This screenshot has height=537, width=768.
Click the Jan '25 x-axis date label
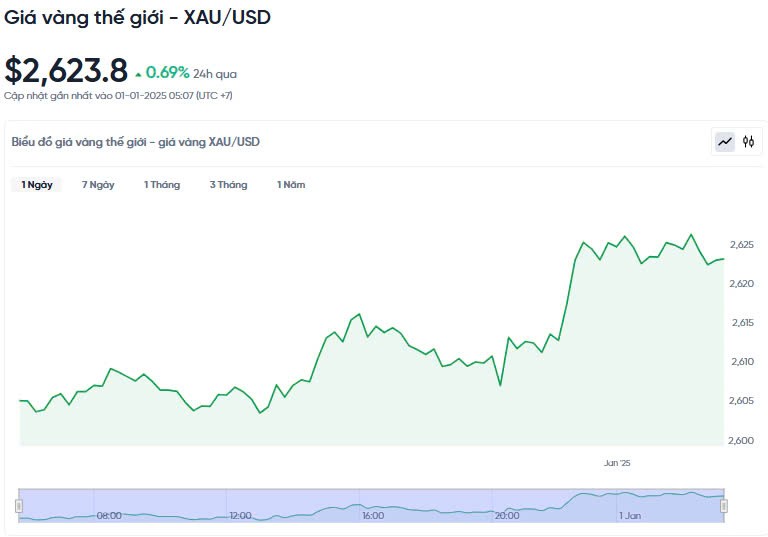pos(618,463)
